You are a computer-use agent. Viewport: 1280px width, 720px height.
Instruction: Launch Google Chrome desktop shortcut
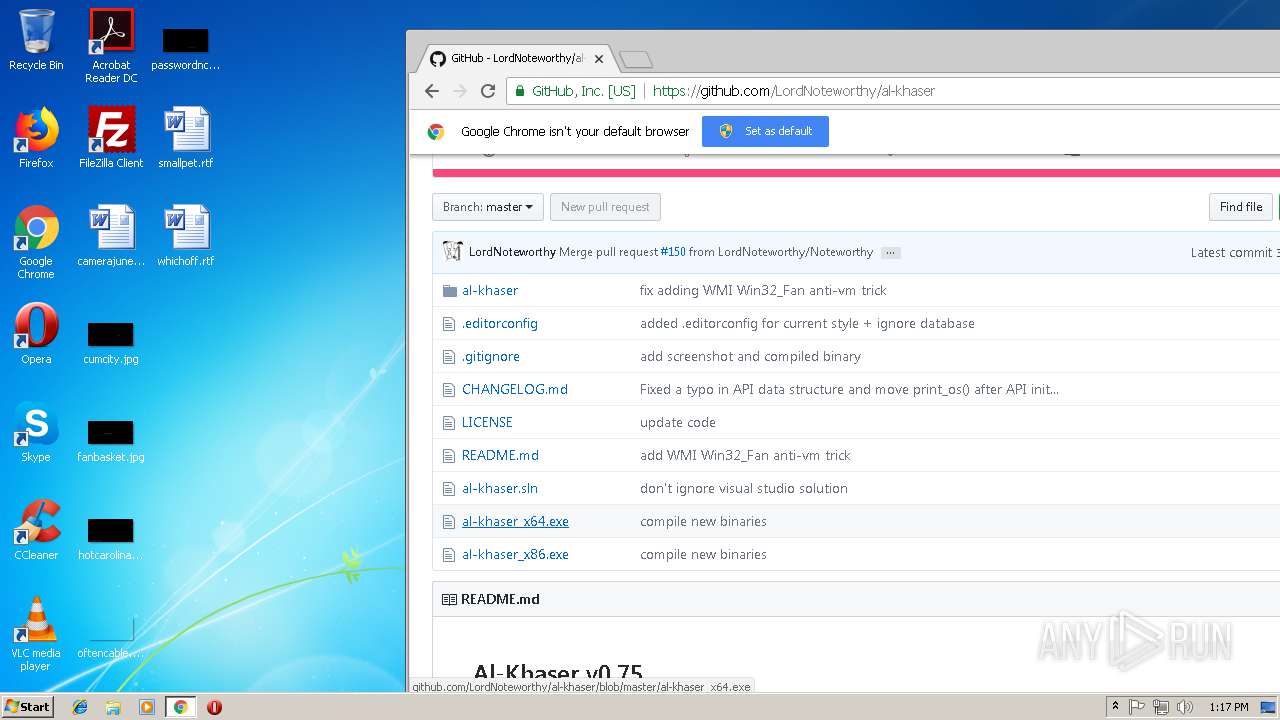36,242
